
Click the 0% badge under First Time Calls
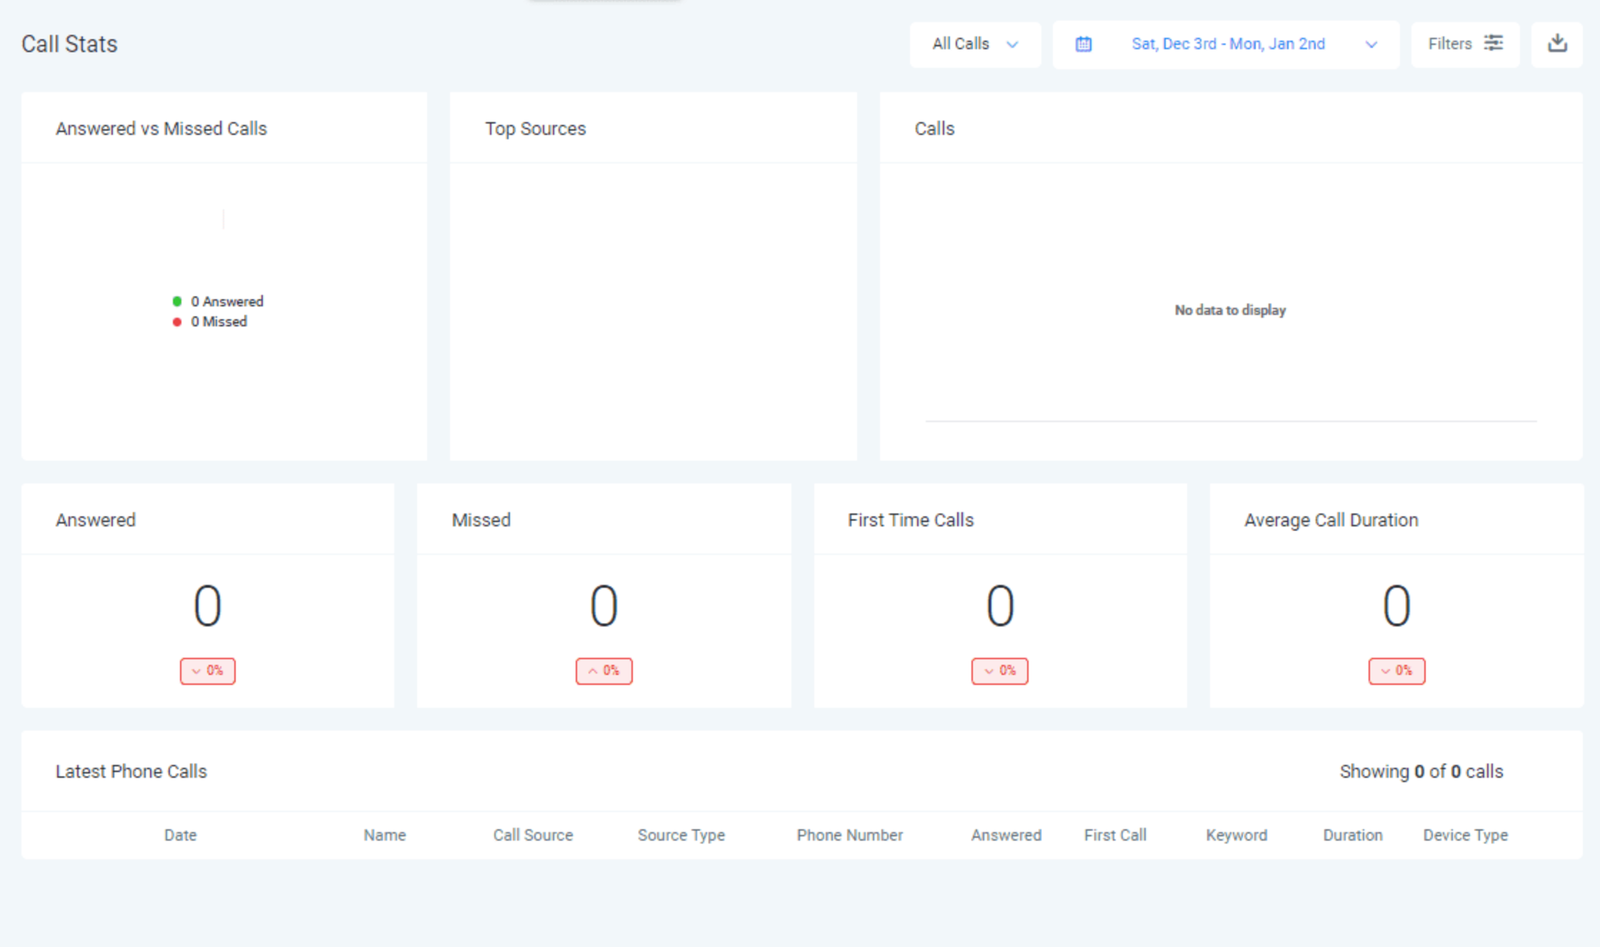coord(1000,671)
